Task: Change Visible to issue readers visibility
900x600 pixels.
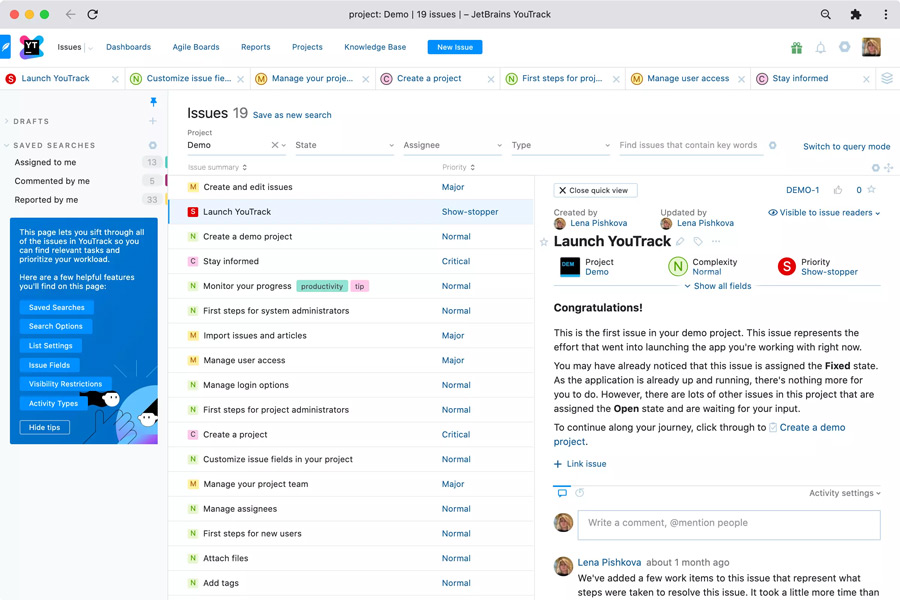Action: click(x=824, y=212)
